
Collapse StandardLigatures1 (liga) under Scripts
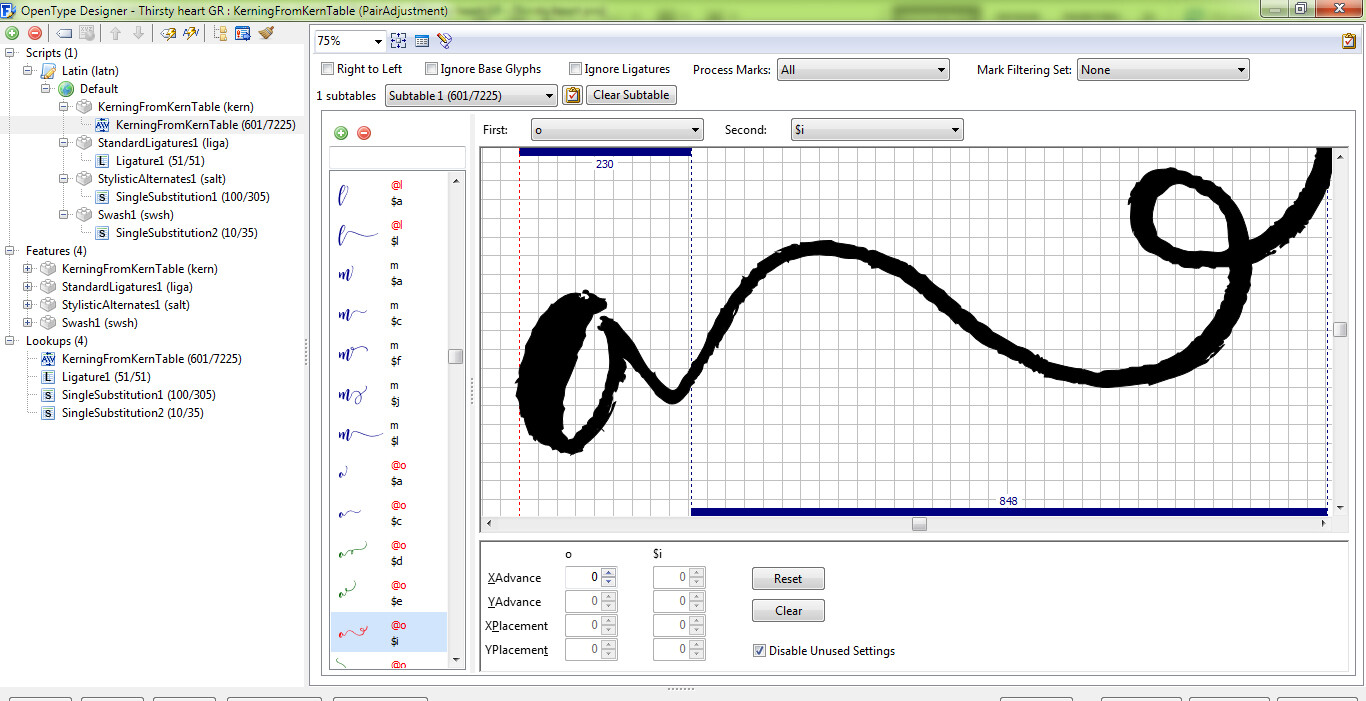[x=64, y=143]
